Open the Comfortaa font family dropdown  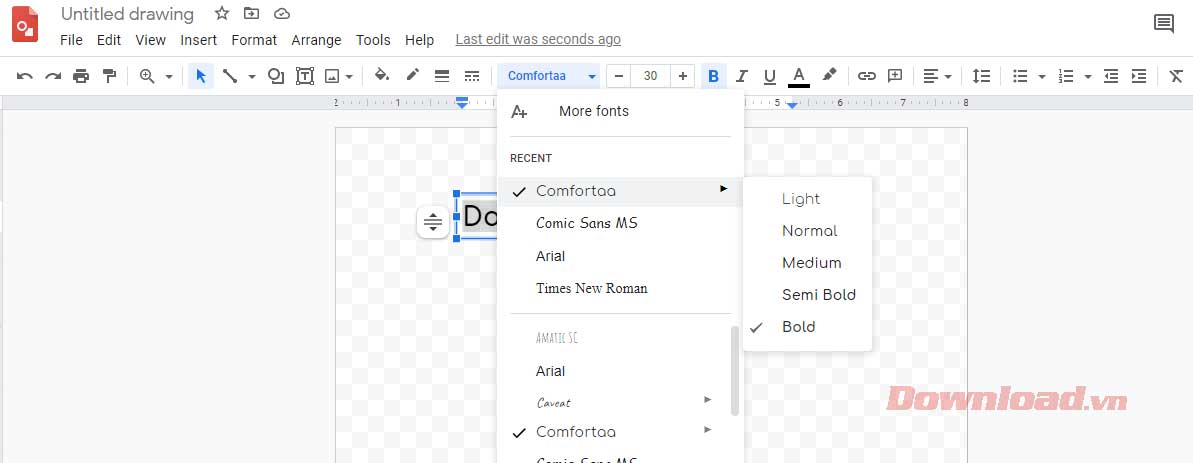549,76
